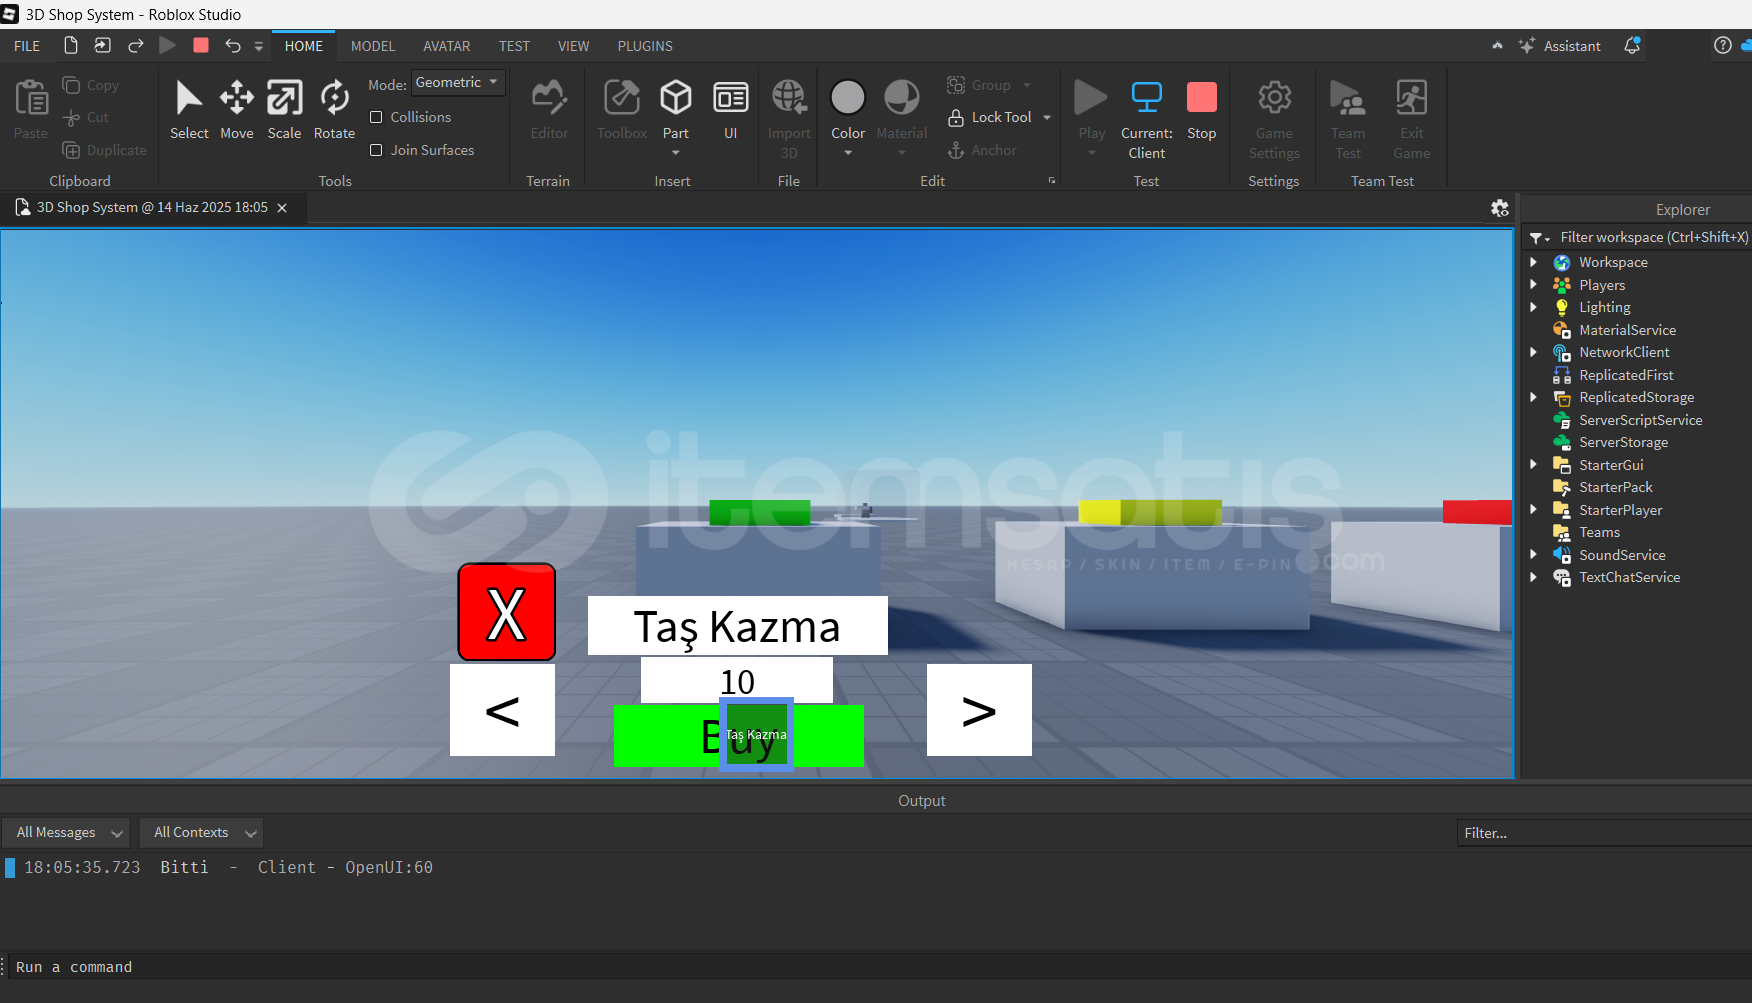
Task: Insert a new Part
Action: (x=676, y=98)
